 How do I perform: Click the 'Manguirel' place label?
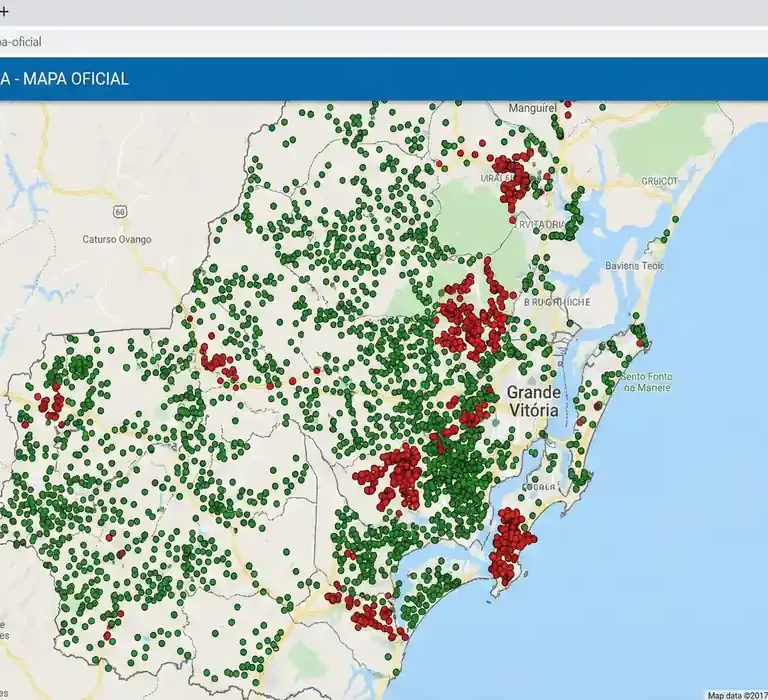tap(532, 108)
